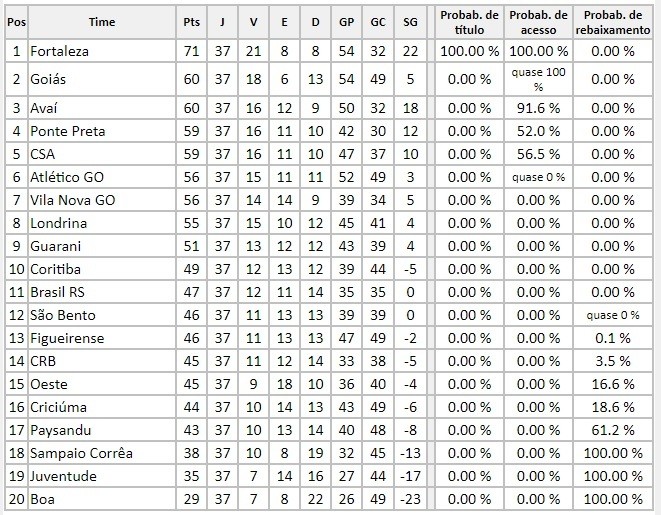Click the Pts column header
This screenshot has height=515, width=661.
[191, 22]
